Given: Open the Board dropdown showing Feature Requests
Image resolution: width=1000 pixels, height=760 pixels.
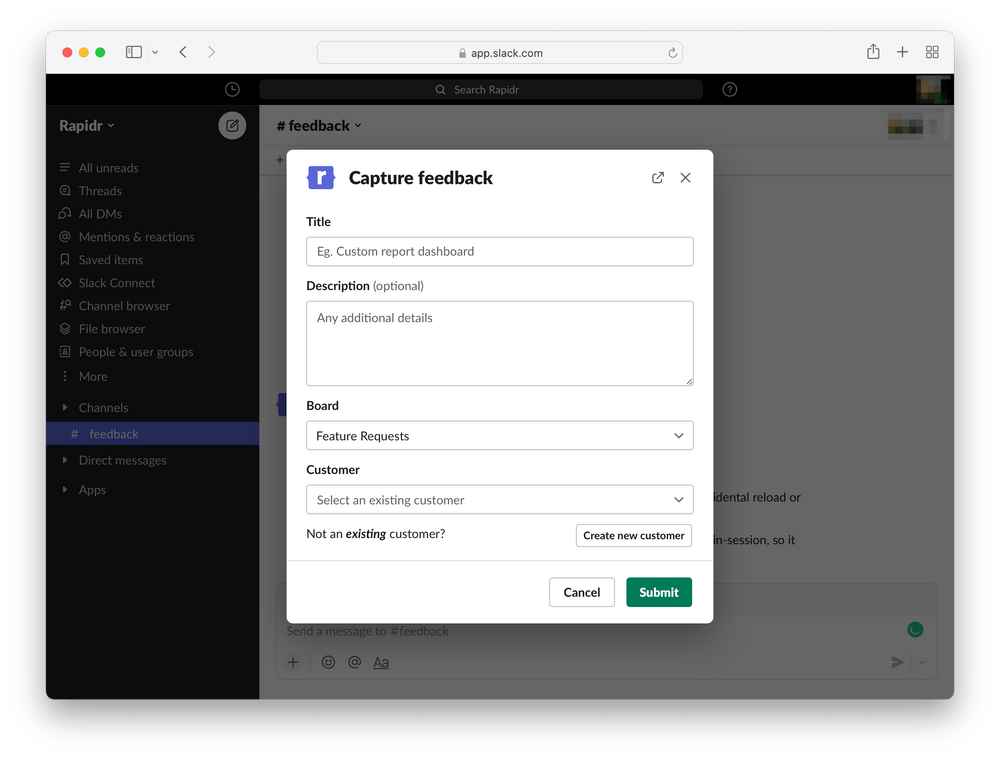Looking at the screenshot, I should tap(500, 435).
